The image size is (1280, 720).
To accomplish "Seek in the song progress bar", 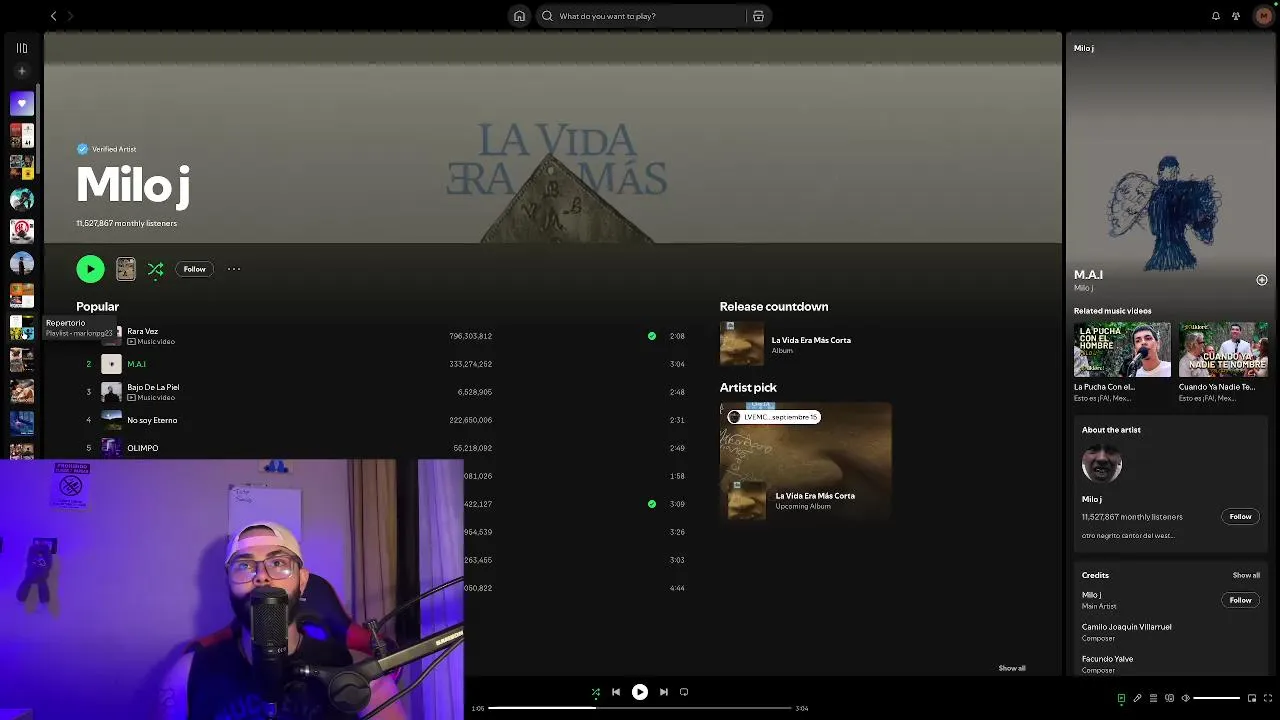I will [x=640, y=708].
